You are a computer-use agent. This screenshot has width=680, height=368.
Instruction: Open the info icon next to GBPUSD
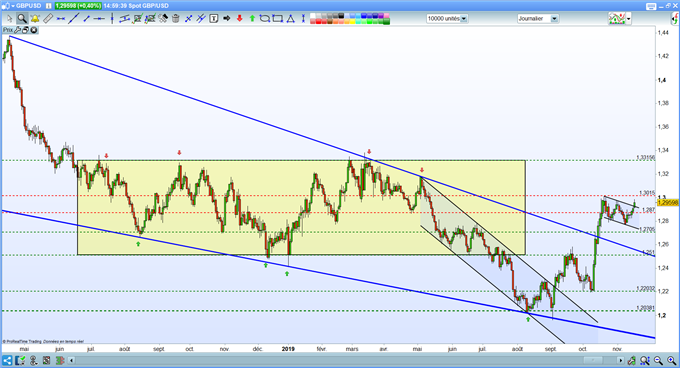tap(48, 6)
